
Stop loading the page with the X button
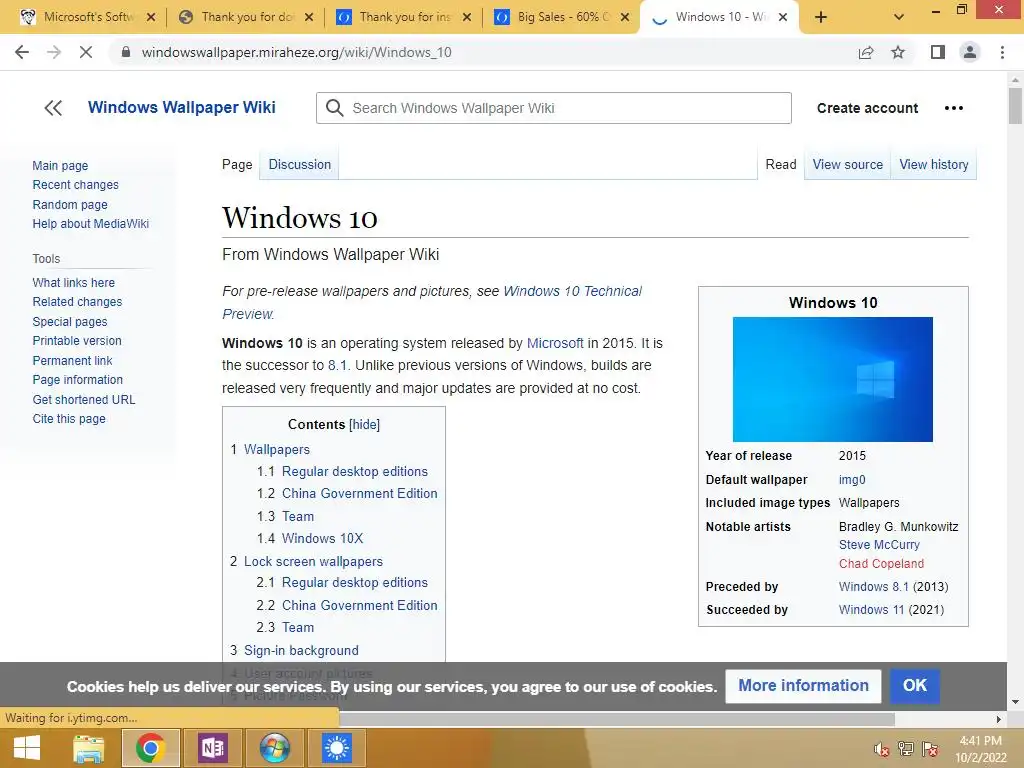(x=86, y=52)
